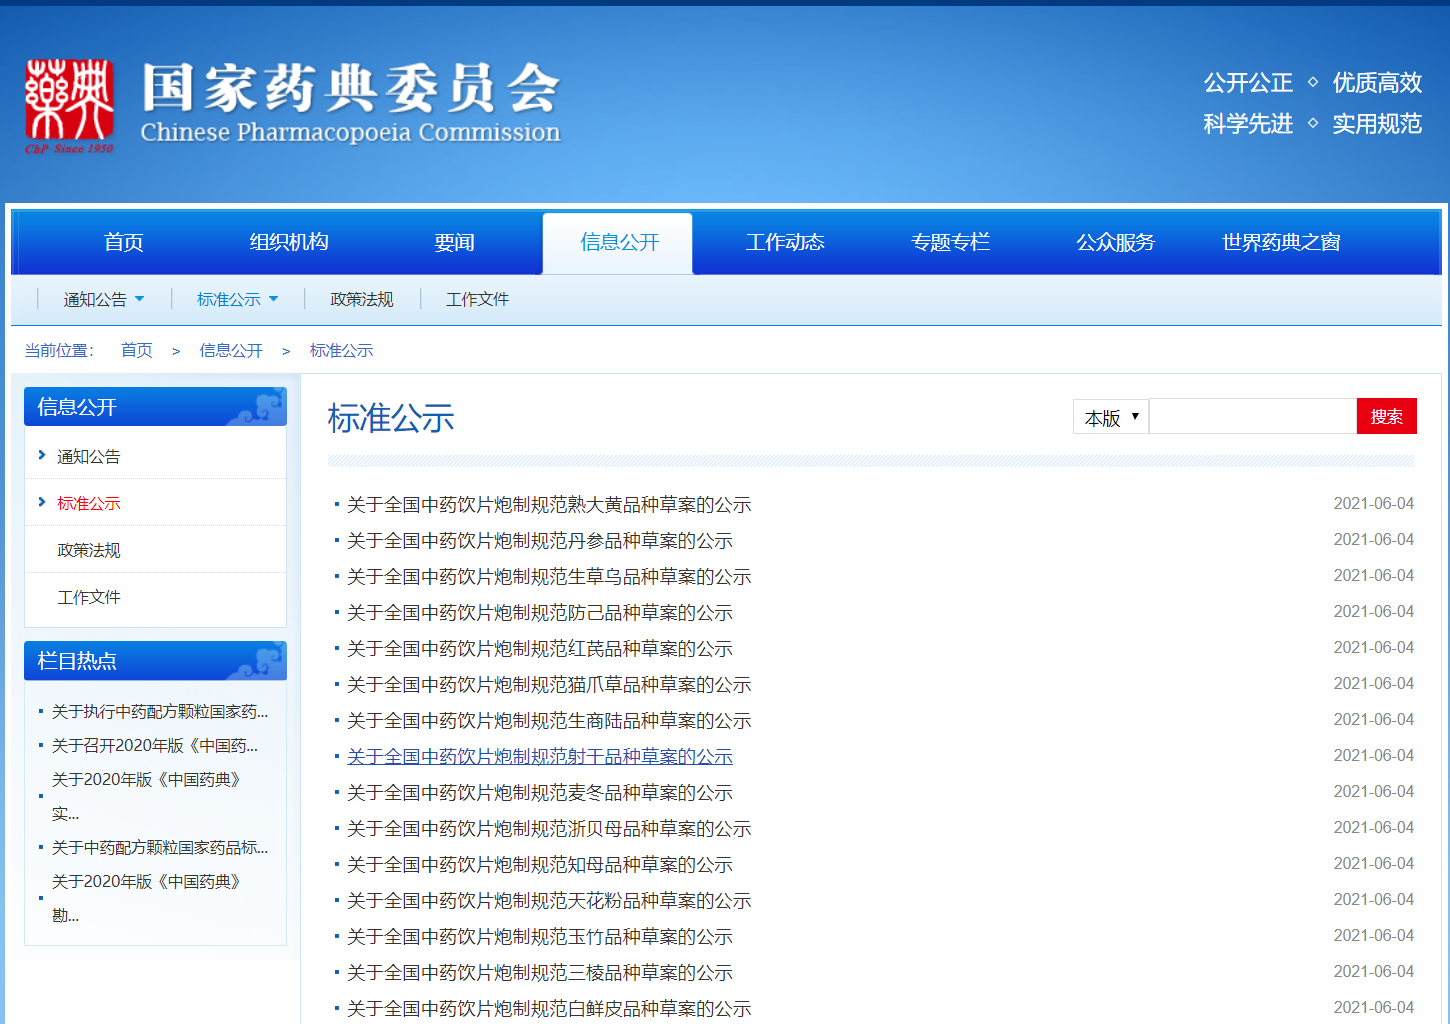Open the 首页 main navigation tab
Image resolution: width=1450 pixels, height=1024 pixels.
pos(124,242)
